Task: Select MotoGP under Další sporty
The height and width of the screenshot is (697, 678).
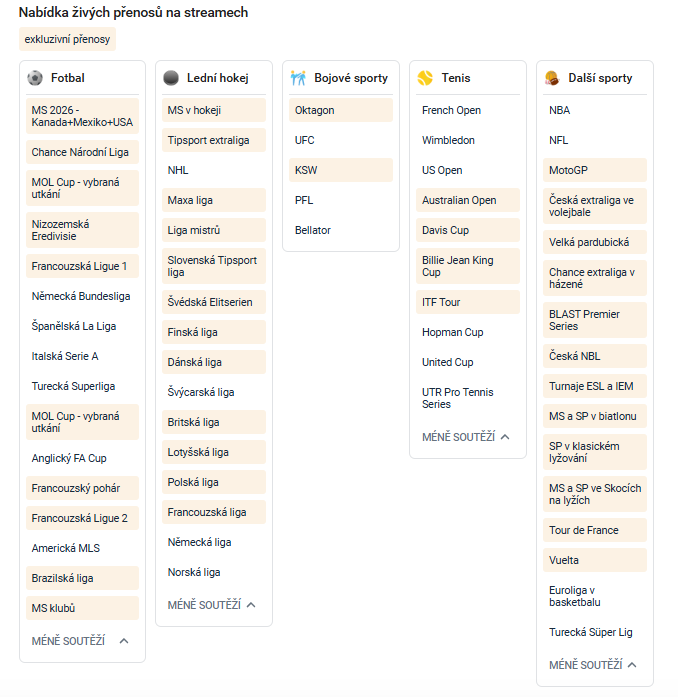Action: (595, 170)
